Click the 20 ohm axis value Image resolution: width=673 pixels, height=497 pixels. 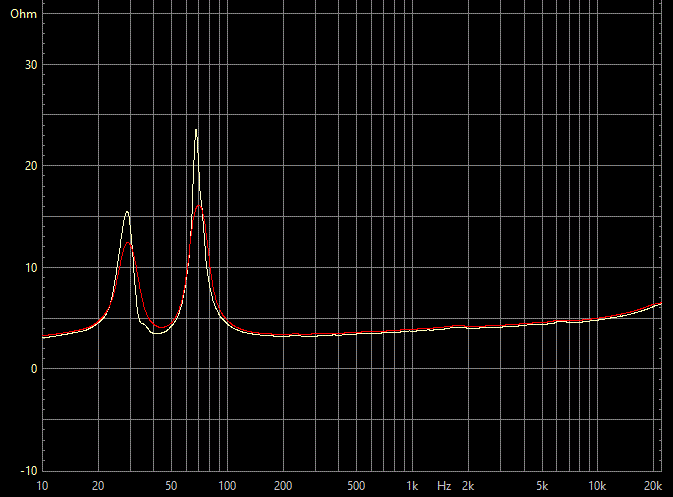(x=31, y=166)
